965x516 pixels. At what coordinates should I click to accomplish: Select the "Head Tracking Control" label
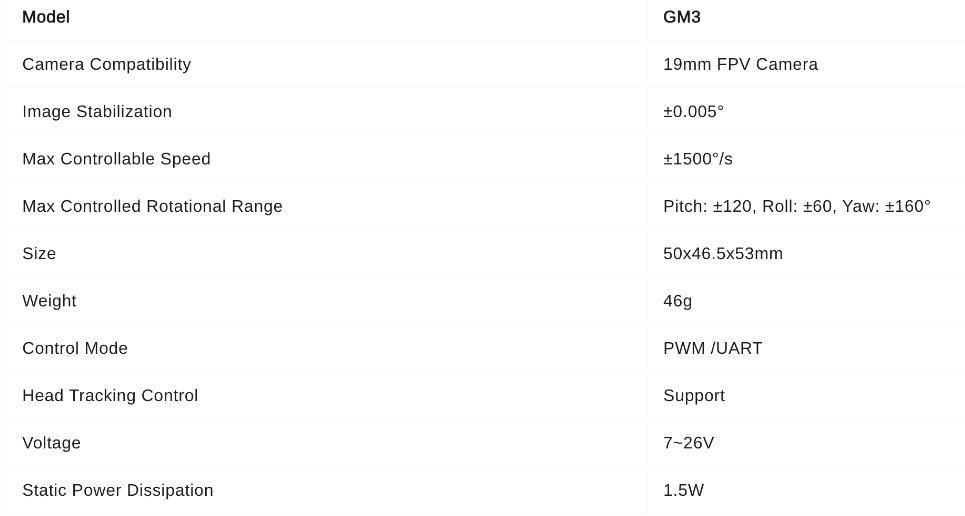pos(110,395)
